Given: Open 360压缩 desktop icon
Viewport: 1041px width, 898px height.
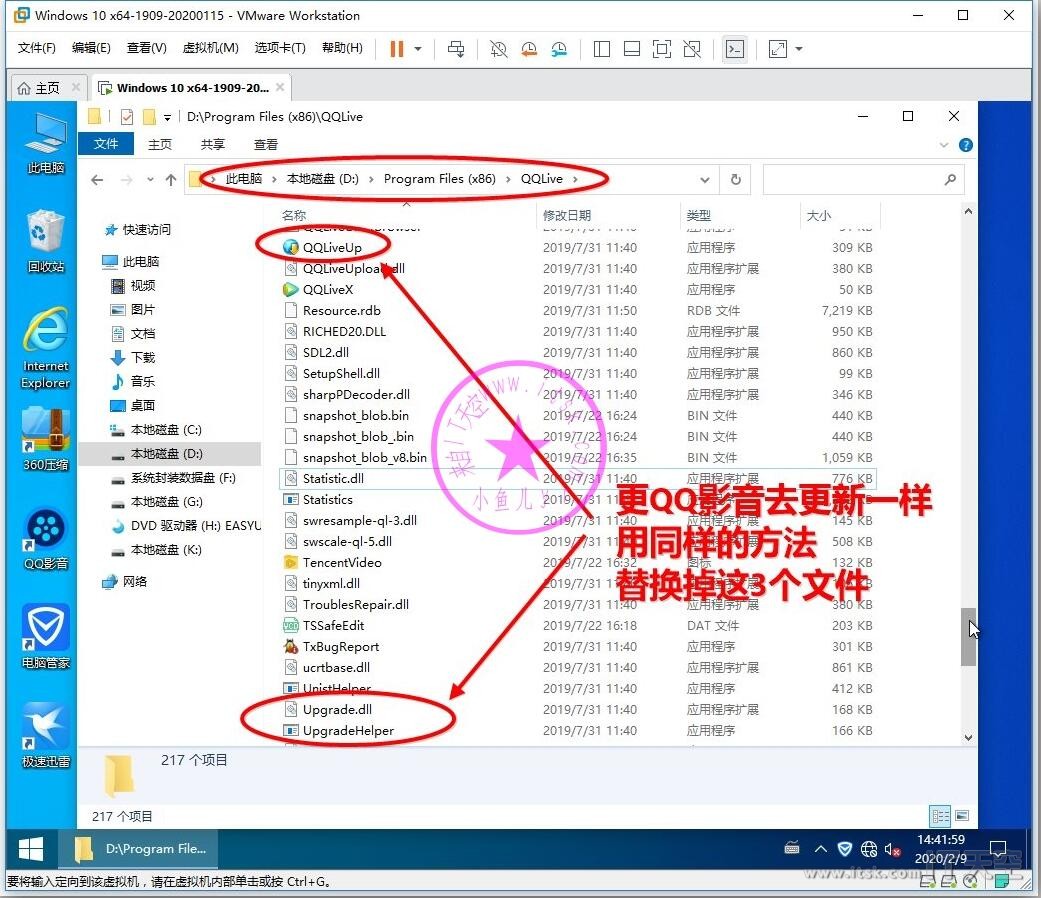Looking at the screenshot, I should pos(46,439).
